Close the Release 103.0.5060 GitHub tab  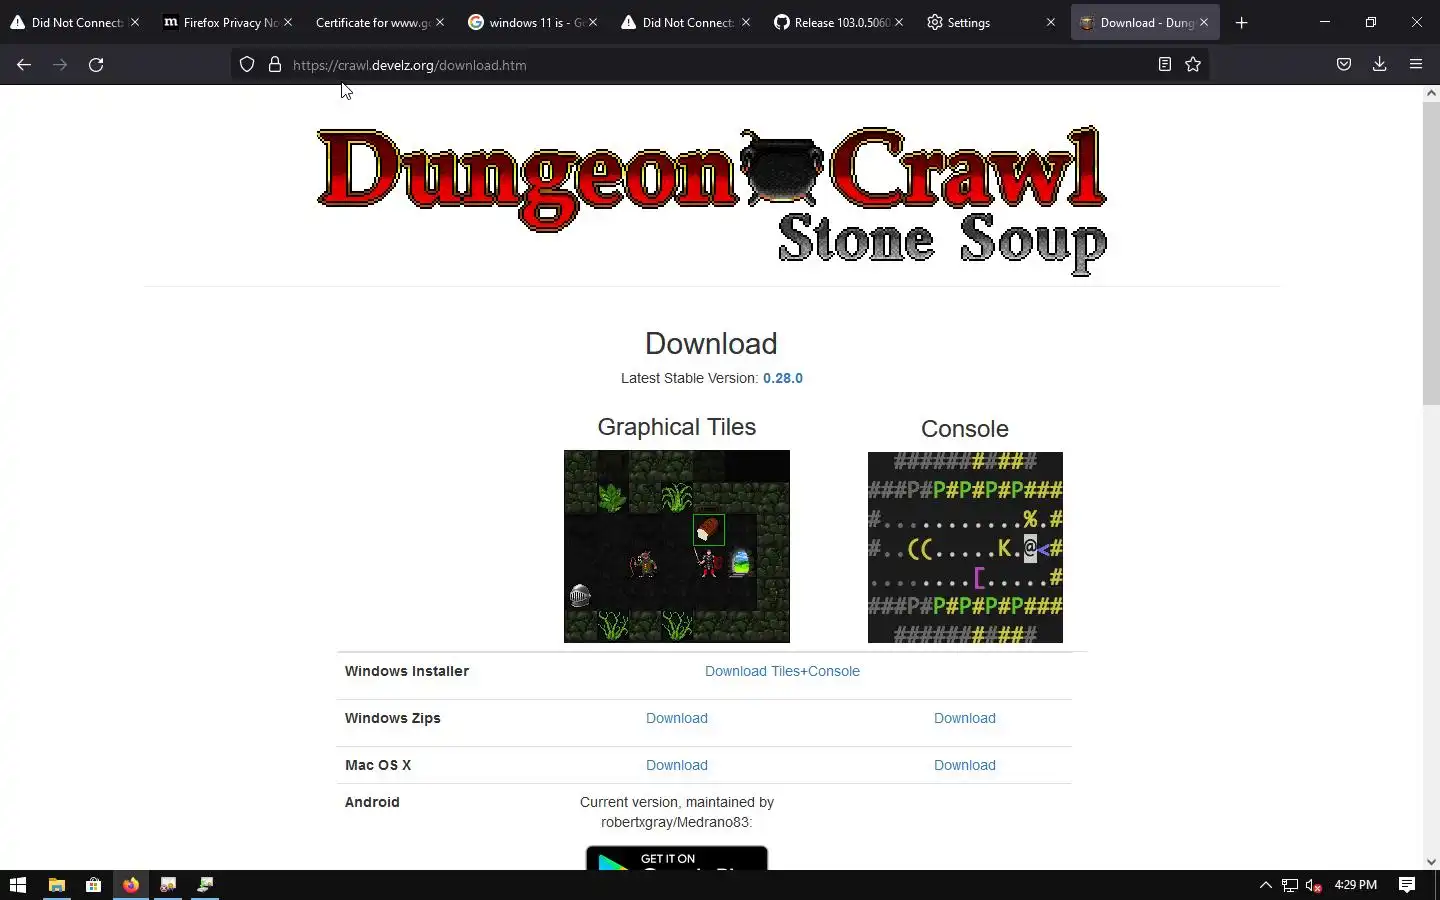point(899,22)
